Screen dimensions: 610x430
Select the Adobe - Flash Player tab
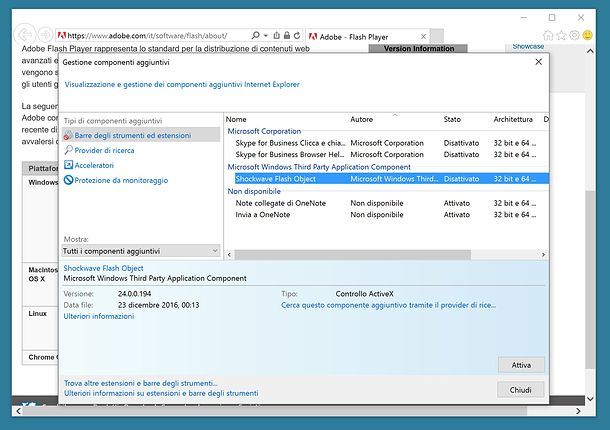pyautogui.click(x=368, y=37)
